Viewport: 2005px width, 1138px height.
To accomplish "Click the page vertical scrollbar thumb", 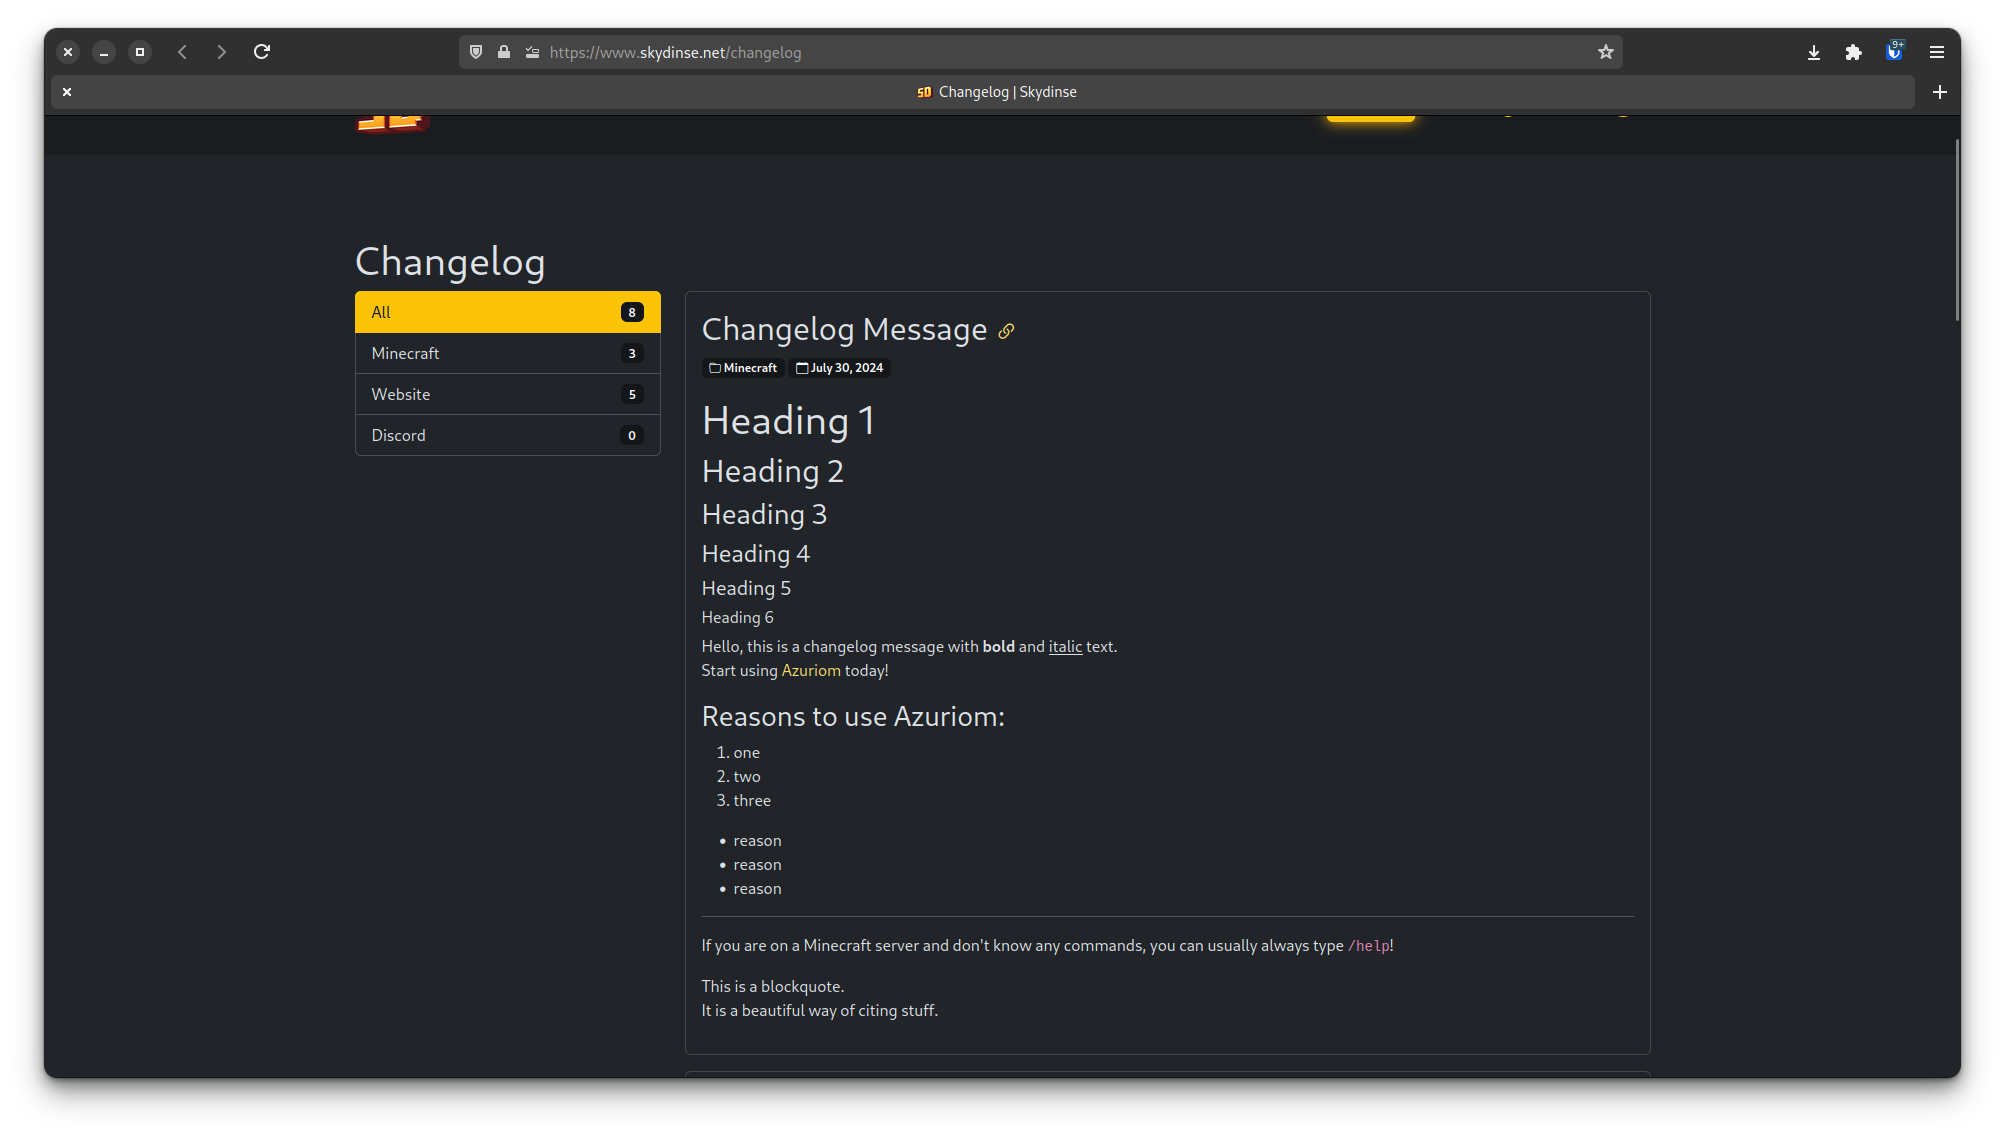I will coord(1956,230).
